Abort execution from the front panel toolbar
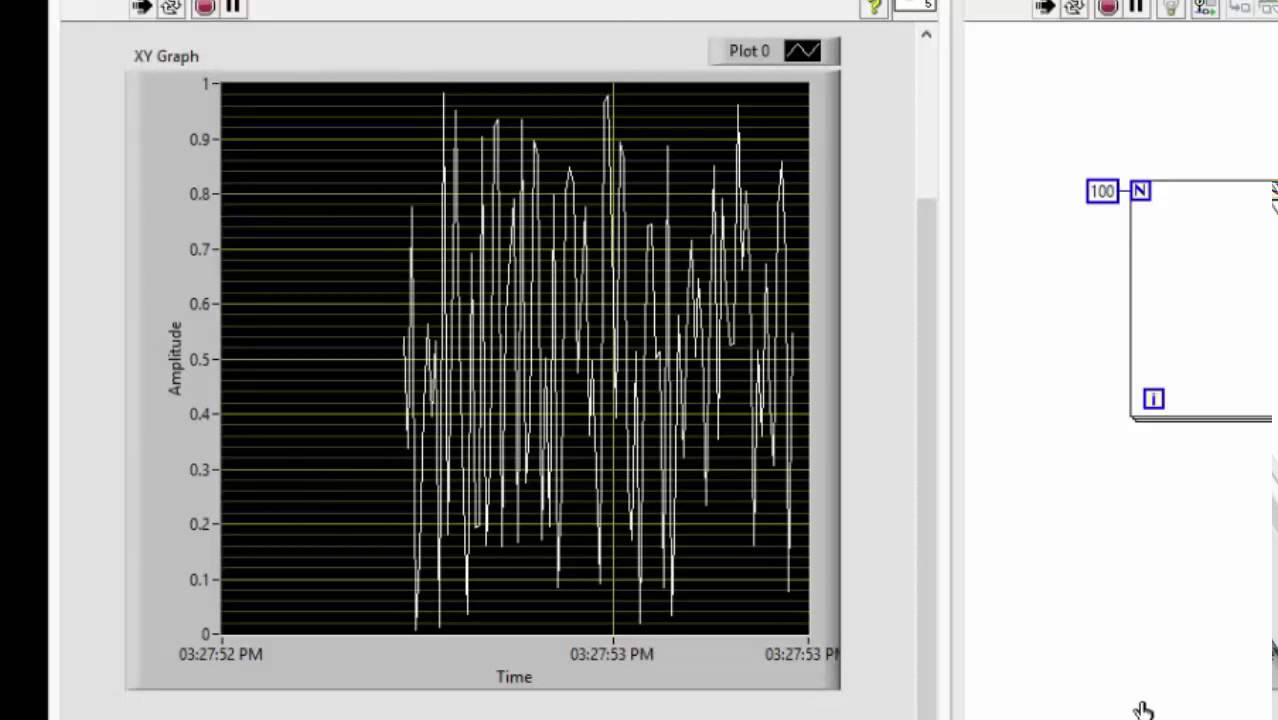 pyautogui.click(x=204, y=7)
